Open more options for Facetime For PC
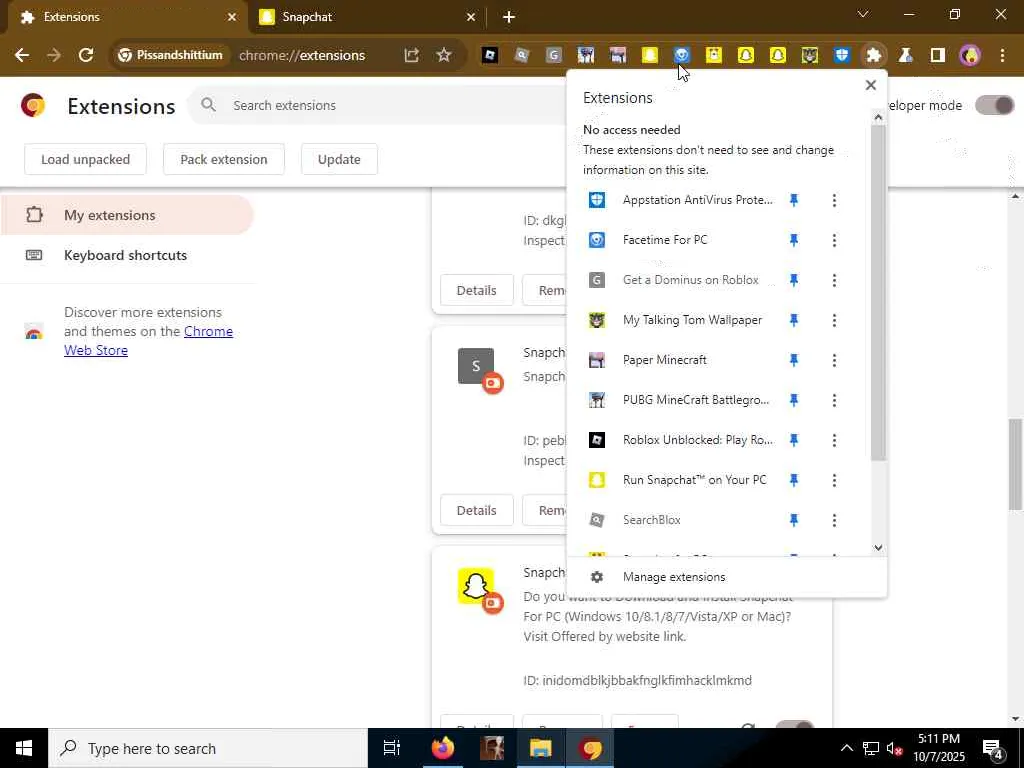The image size is (1024, 768). tap(834, 240)
